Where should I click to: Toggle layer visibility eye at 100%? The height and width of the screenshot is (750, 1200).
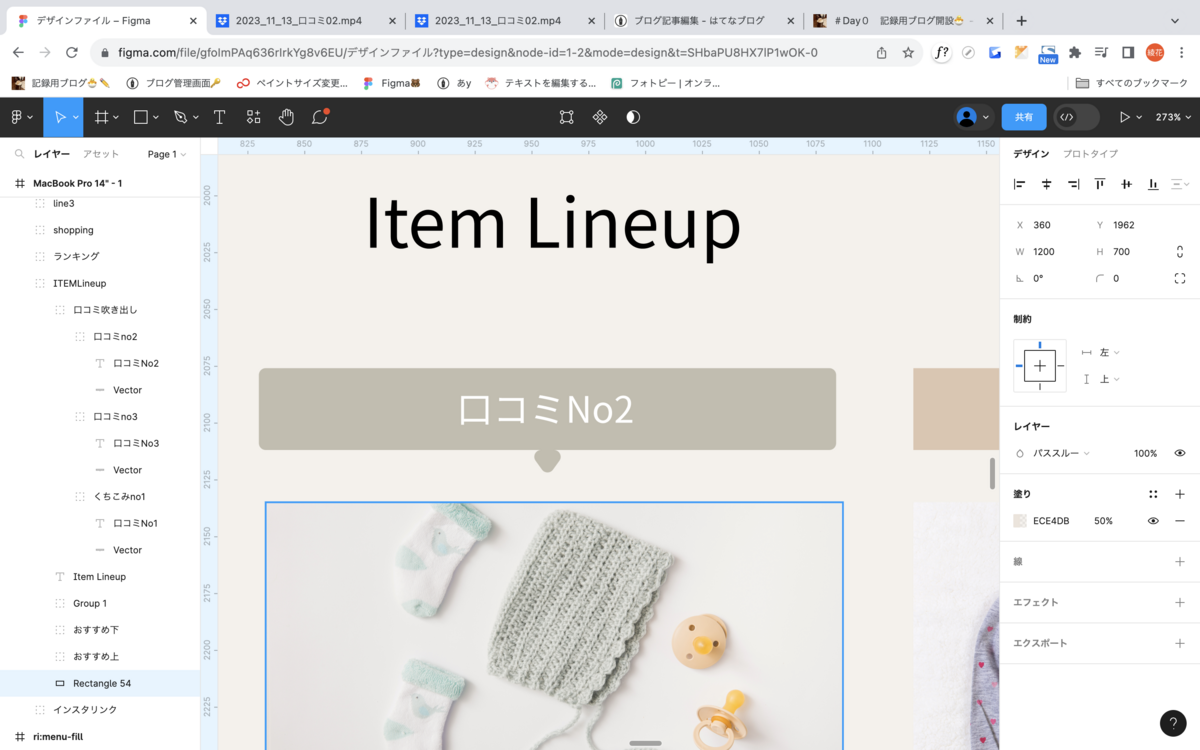pyautogui.click(x=1180, y=453)
